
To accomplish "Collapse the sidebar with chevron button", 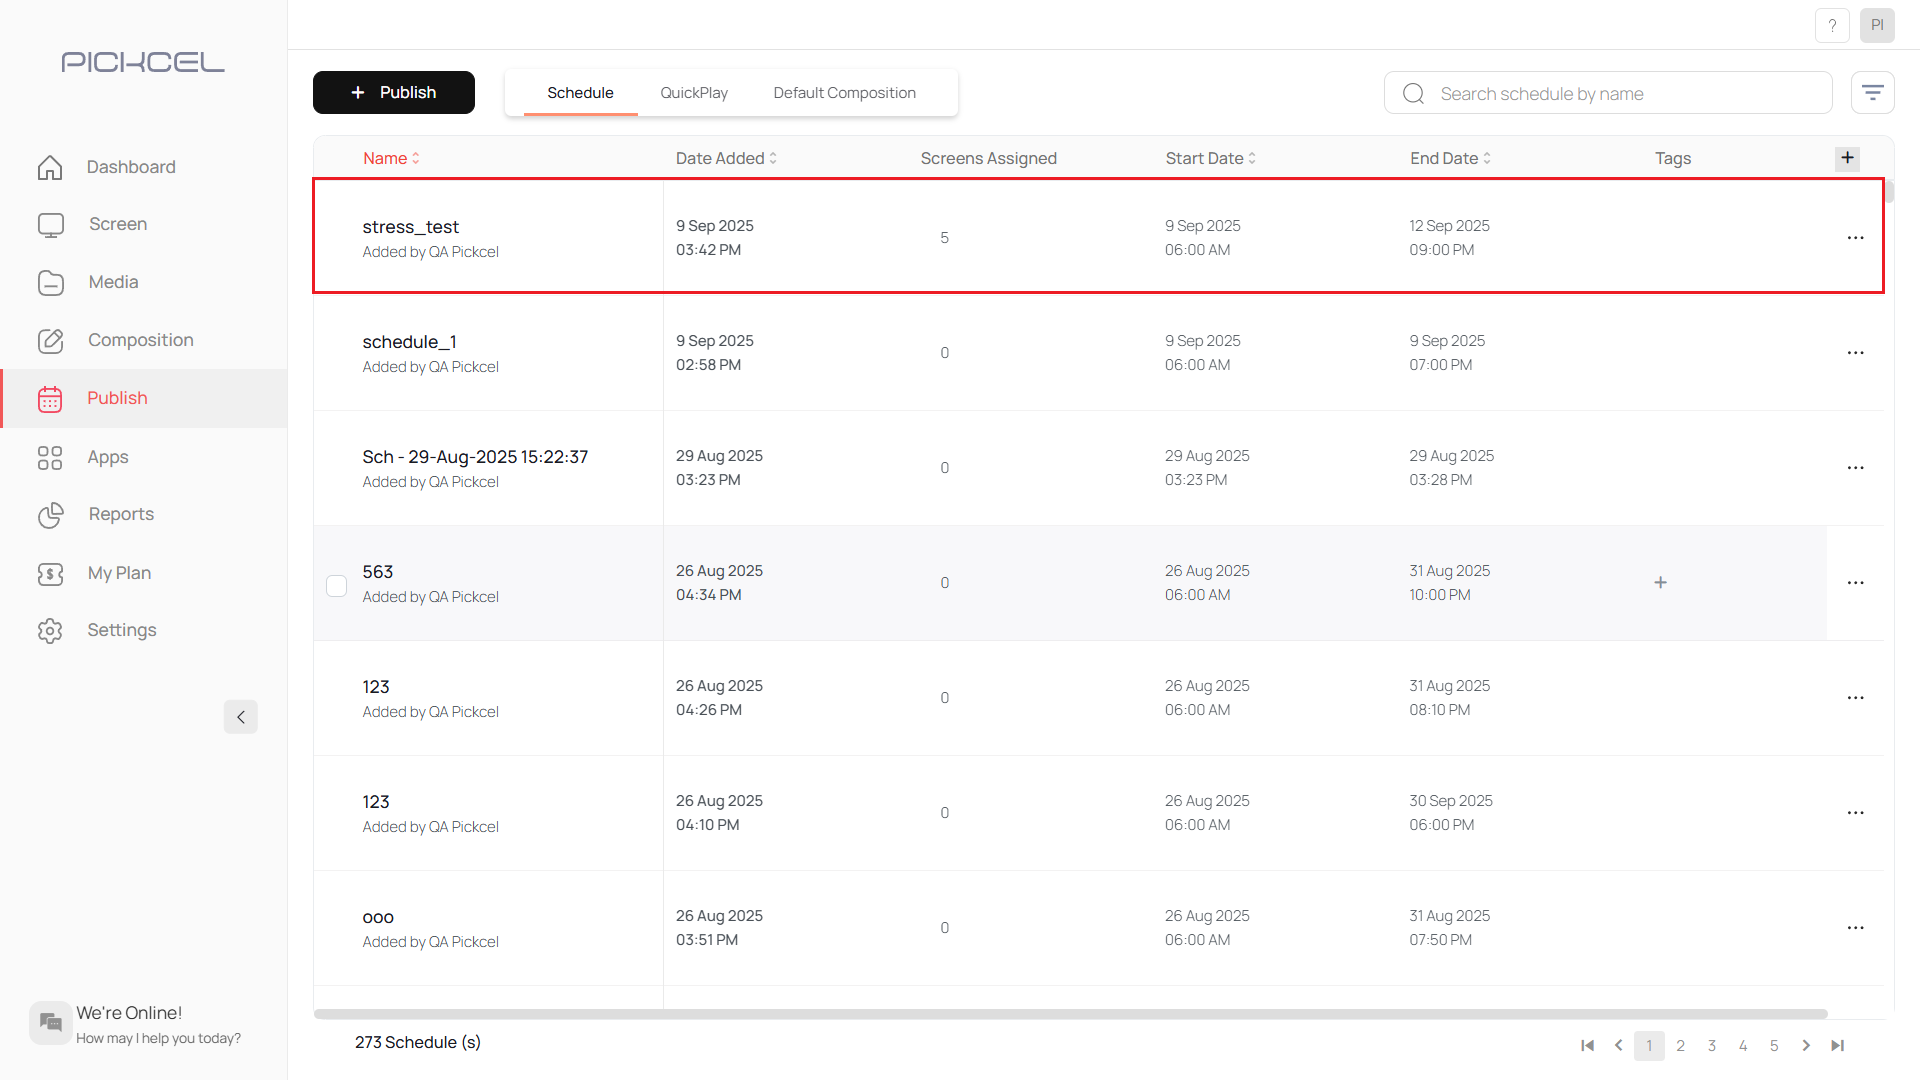I will 240,717.
